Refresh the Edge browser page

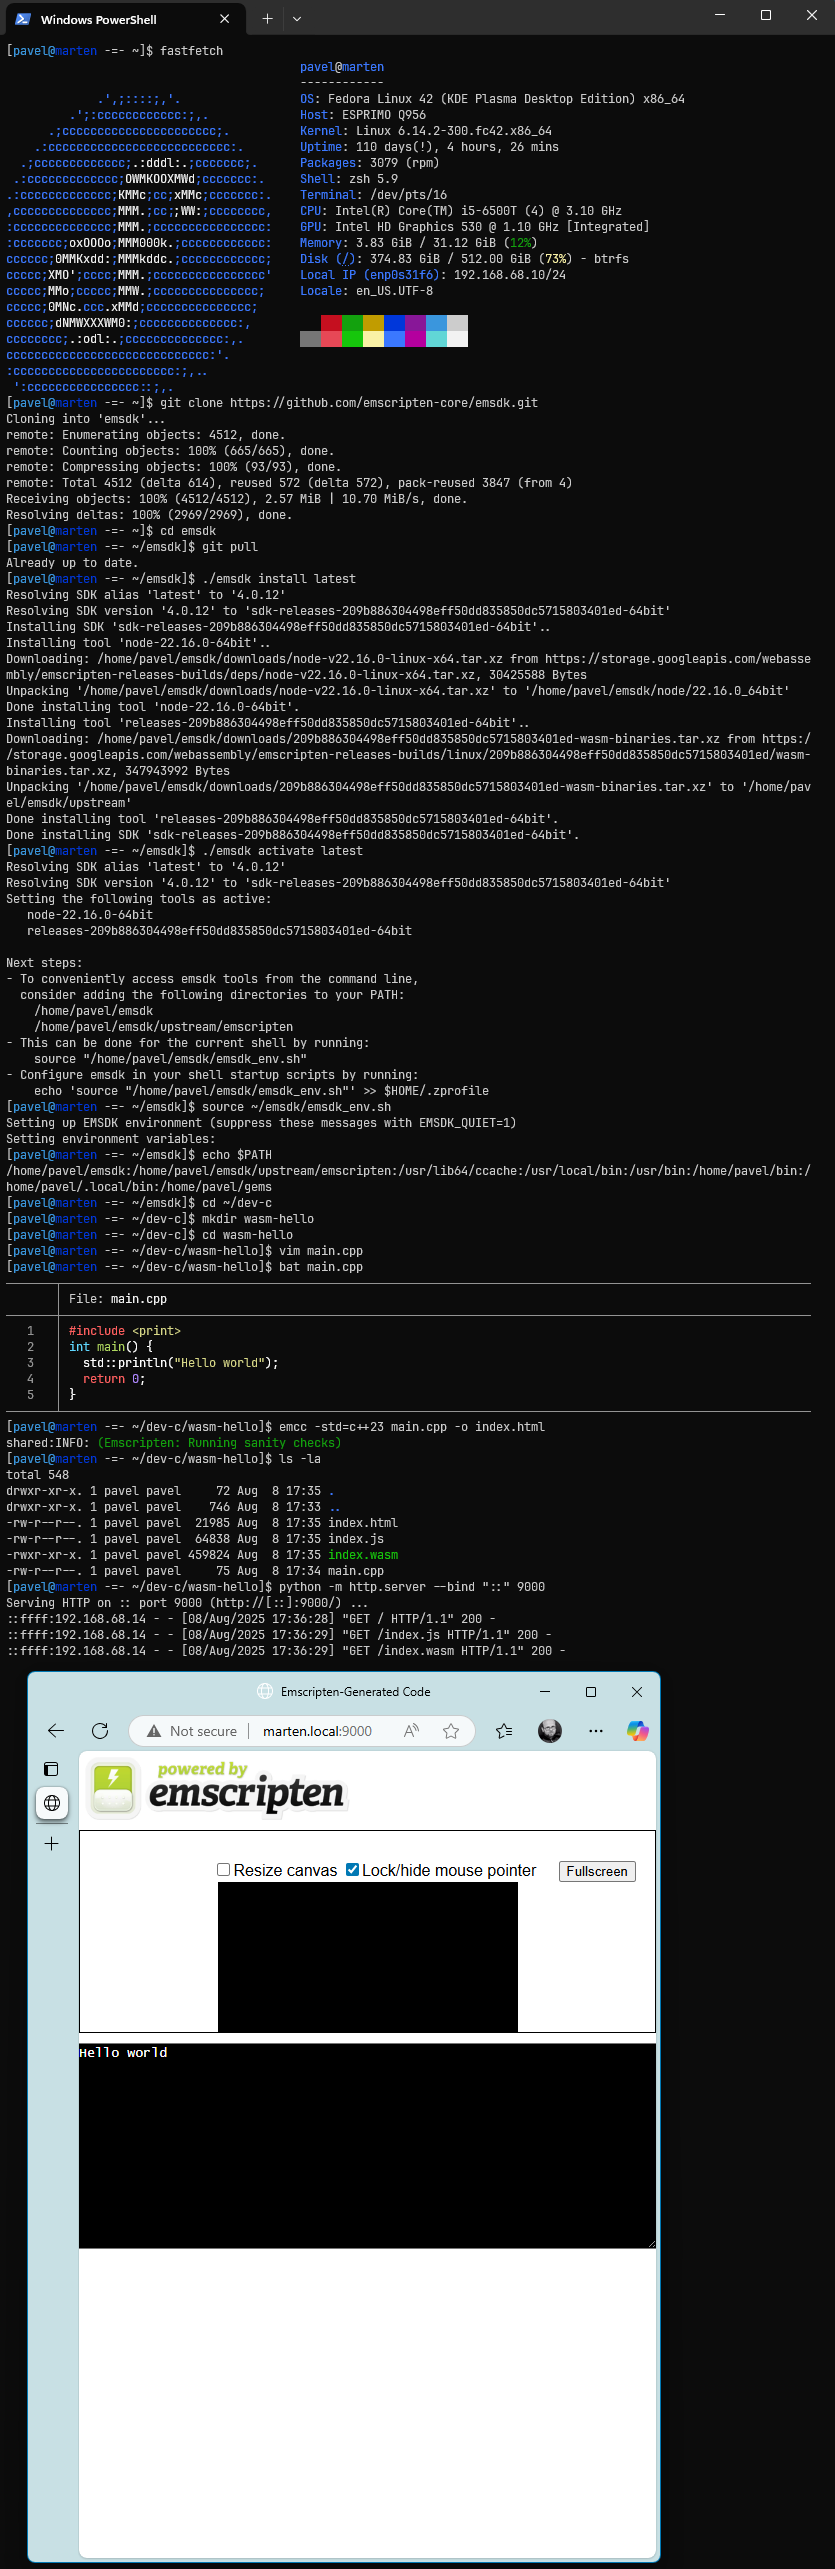[x=100, y=1731]
